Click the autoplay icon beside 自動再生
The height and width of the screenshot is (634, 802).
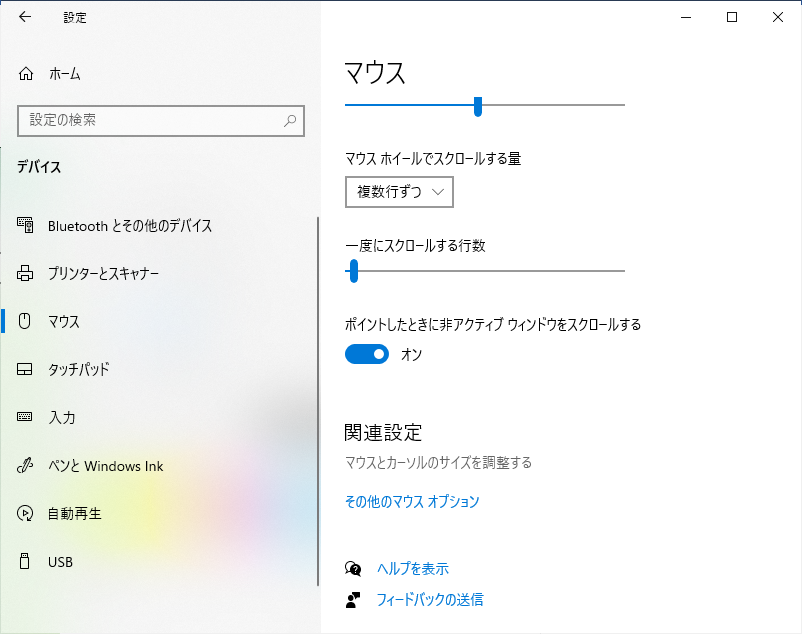(x=25, y=513)
